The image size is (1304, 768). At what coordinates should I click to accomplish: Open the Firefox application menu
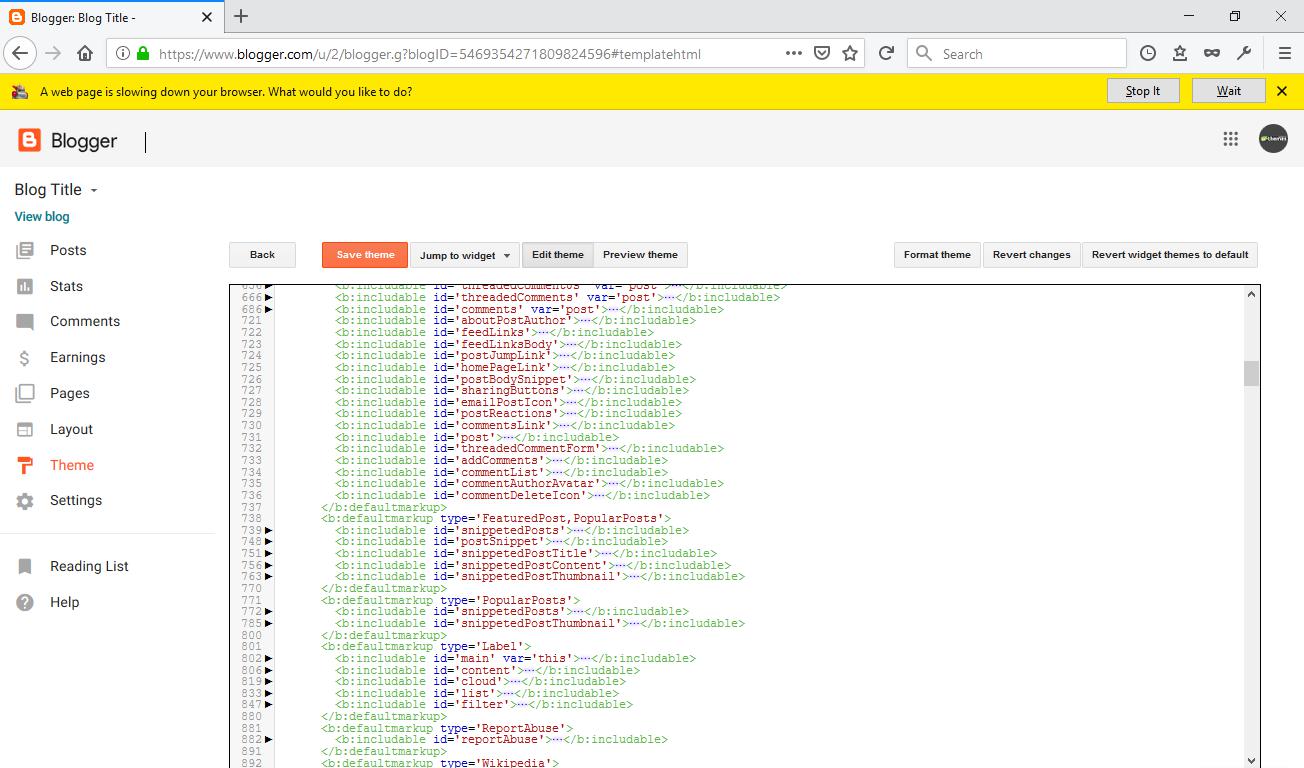click(x=1283, y=53)
